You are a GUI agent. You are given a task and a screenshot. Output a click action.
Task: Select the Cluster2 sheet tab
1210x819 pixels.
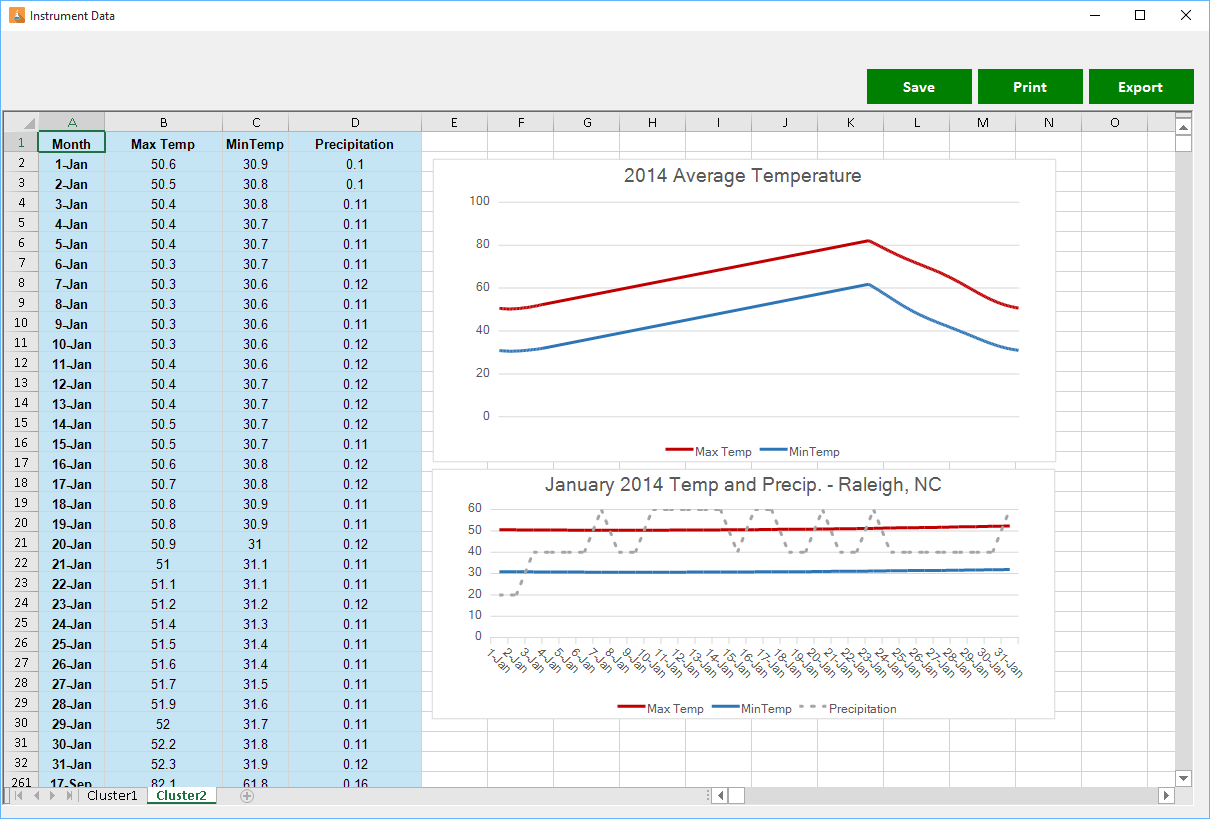[x=181, y=796]
